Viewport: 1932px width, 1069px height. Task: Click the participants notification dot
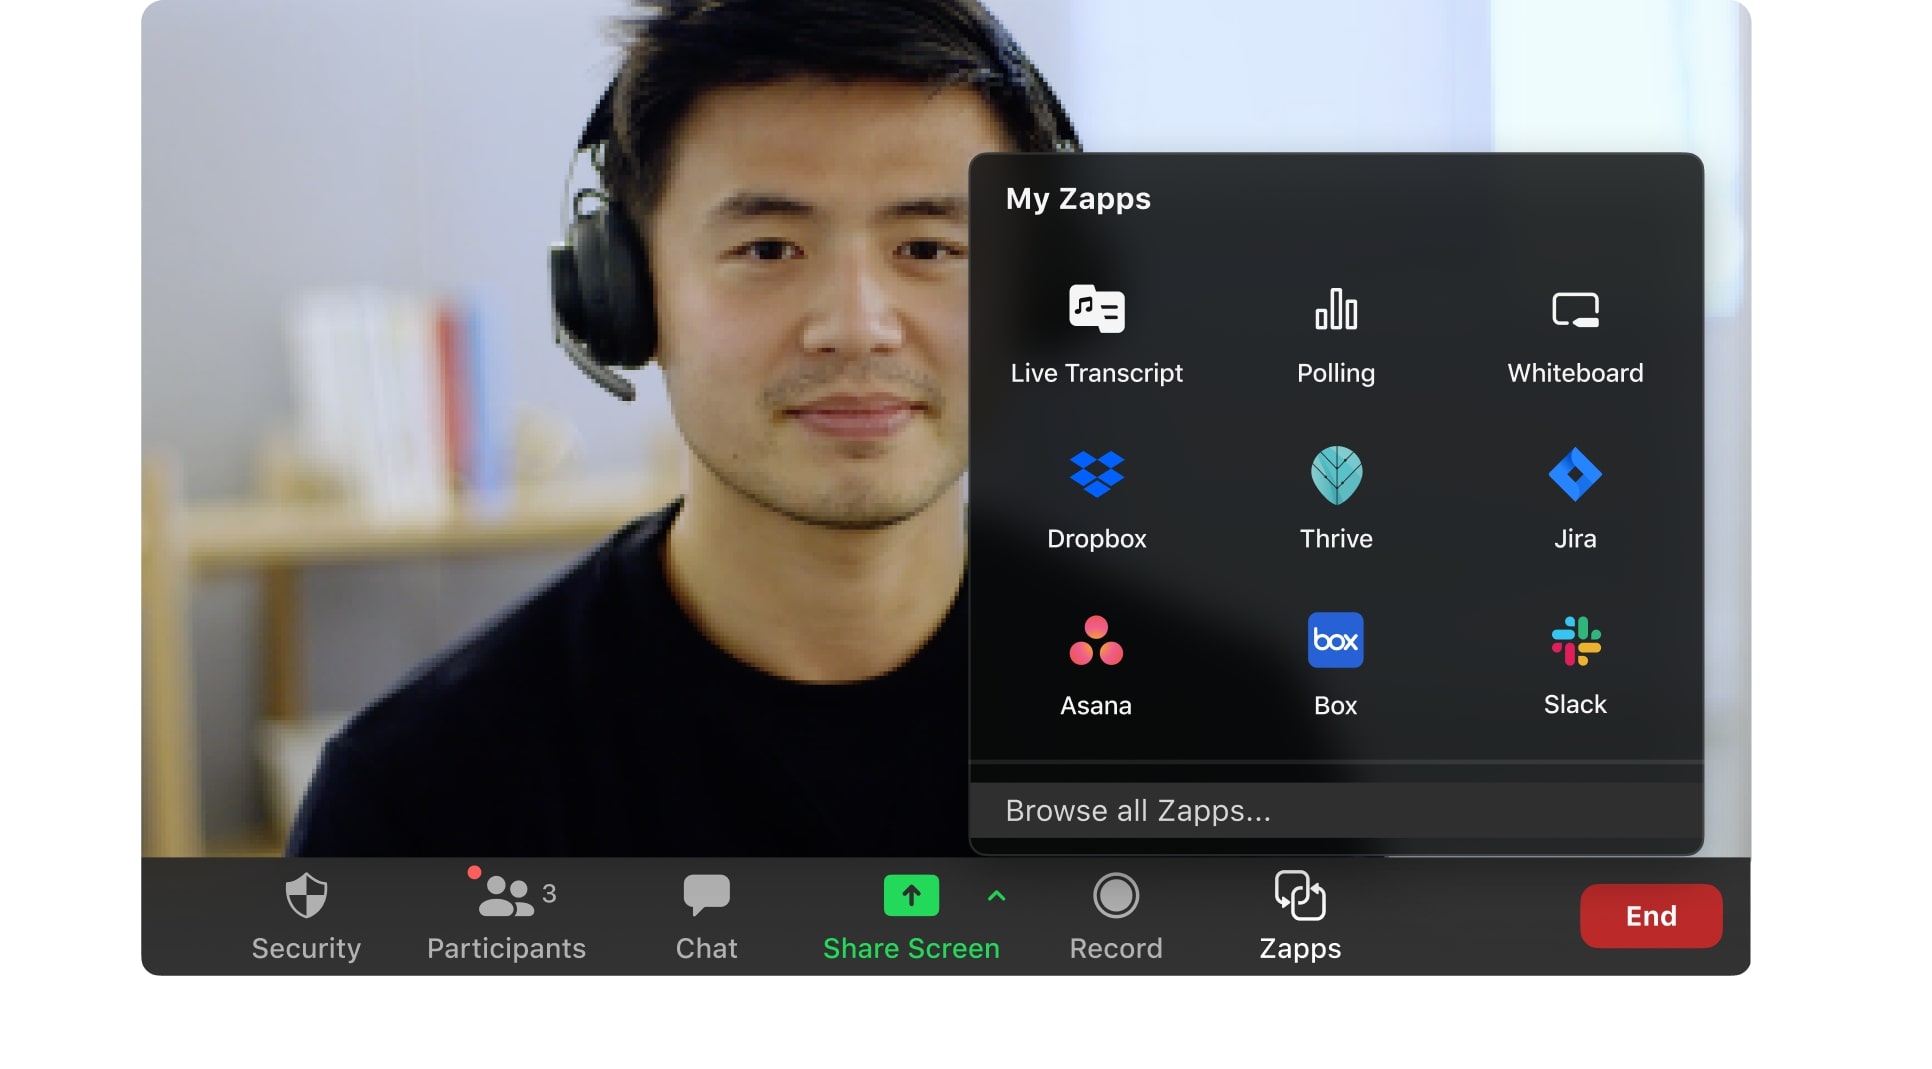pyautogui.click(x=475, y=871)
